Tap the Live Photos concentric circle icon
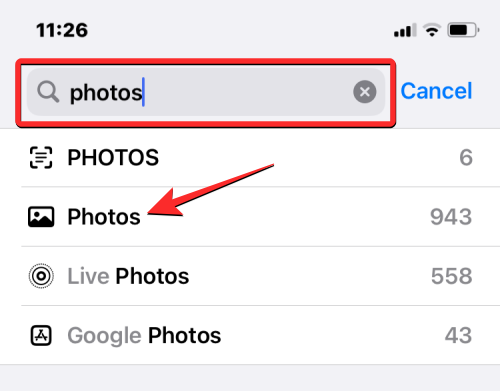 41,276
